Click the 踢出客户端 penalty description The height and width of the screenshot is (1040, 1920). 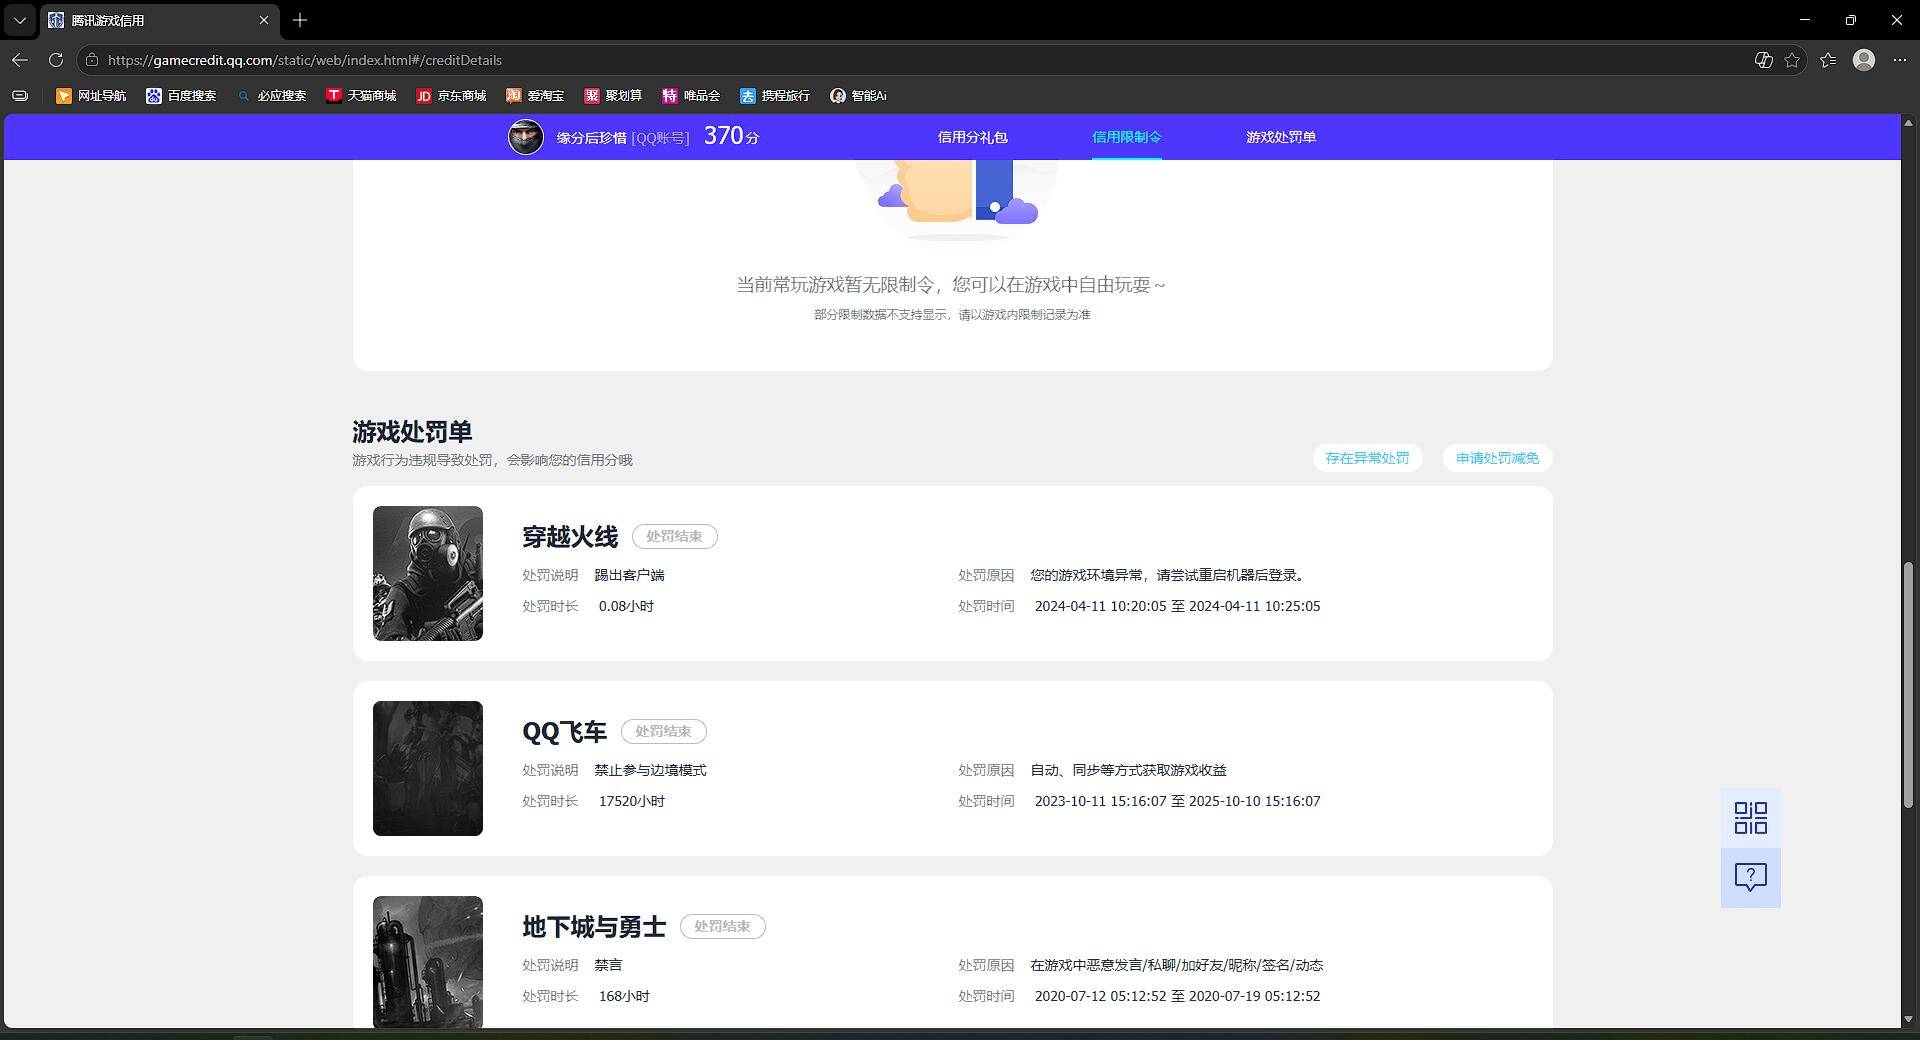click(x=629, y=575)
